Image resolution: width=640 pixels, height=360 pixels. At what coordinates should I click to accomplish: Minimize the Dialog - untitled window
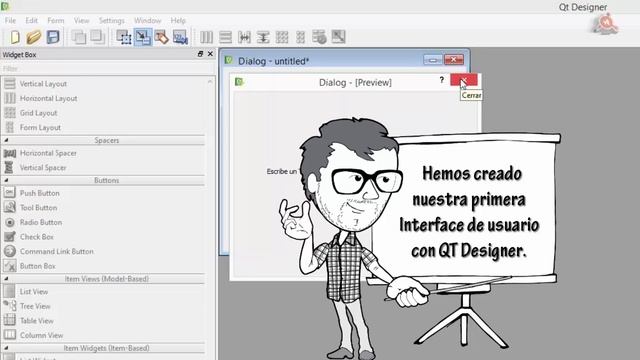pos(433,60)
